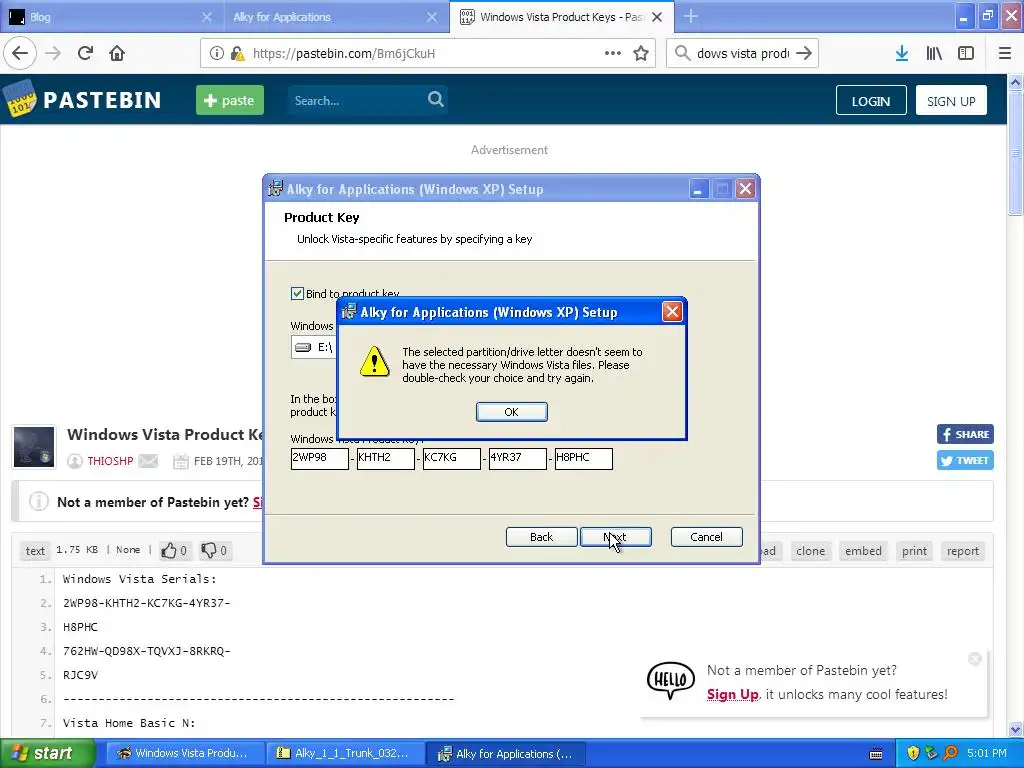The height and width of the screenshot is (768, 1024).
Task: Click the SIGN UP button
Action: [951, 101]
